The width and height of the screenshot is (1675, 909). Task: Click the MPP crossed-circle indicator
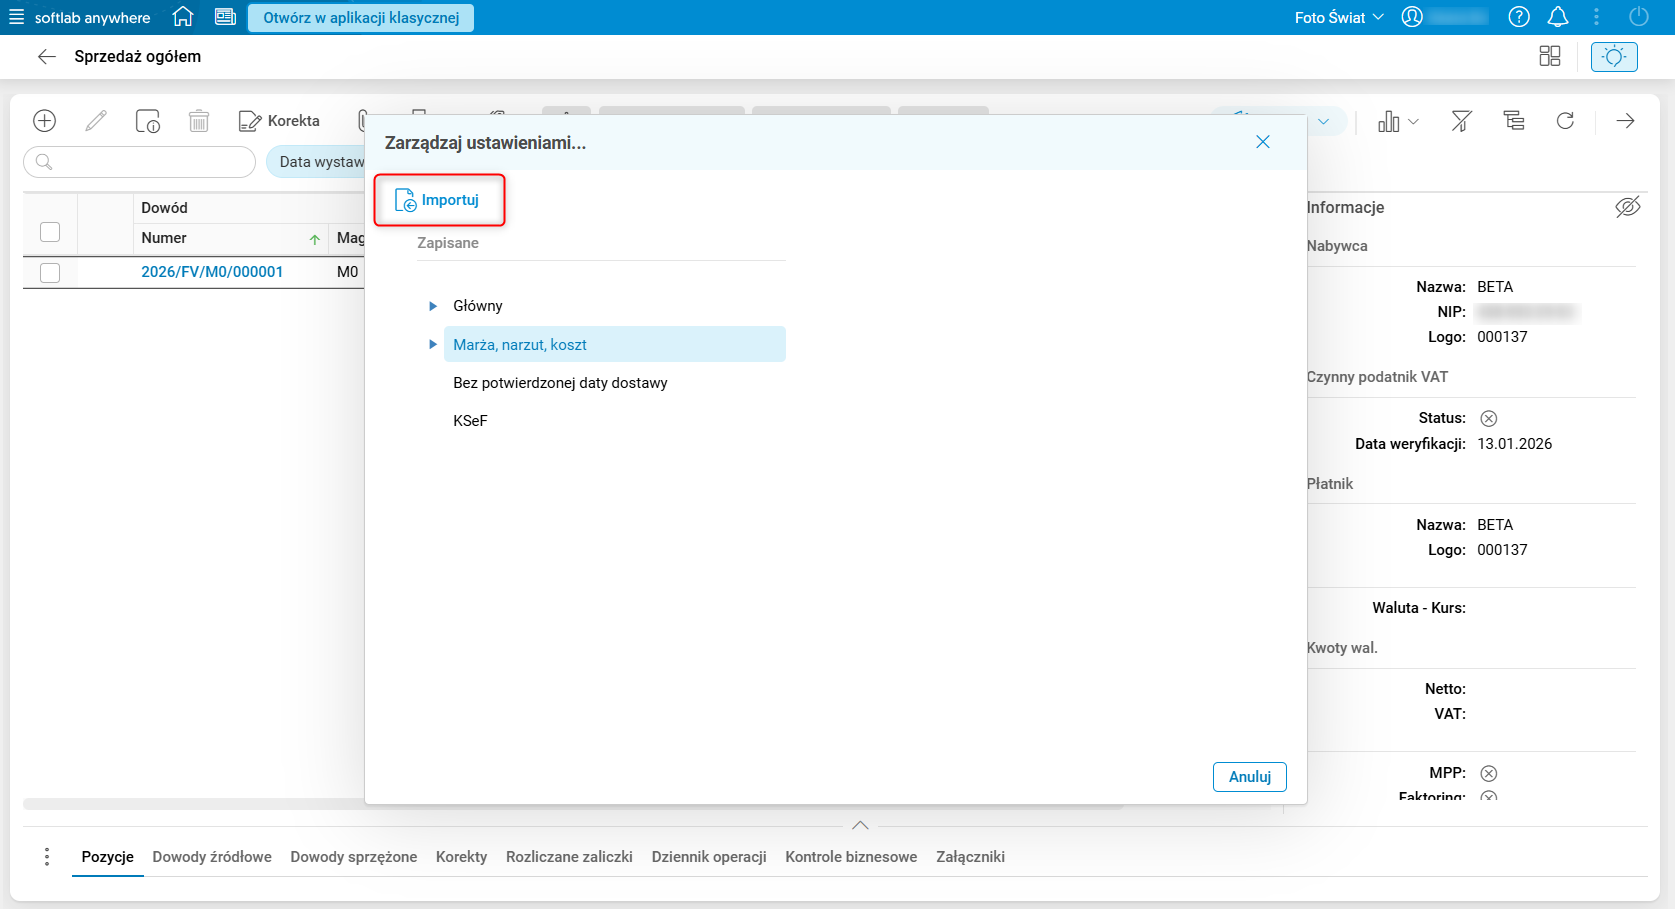pos(1489,773)
